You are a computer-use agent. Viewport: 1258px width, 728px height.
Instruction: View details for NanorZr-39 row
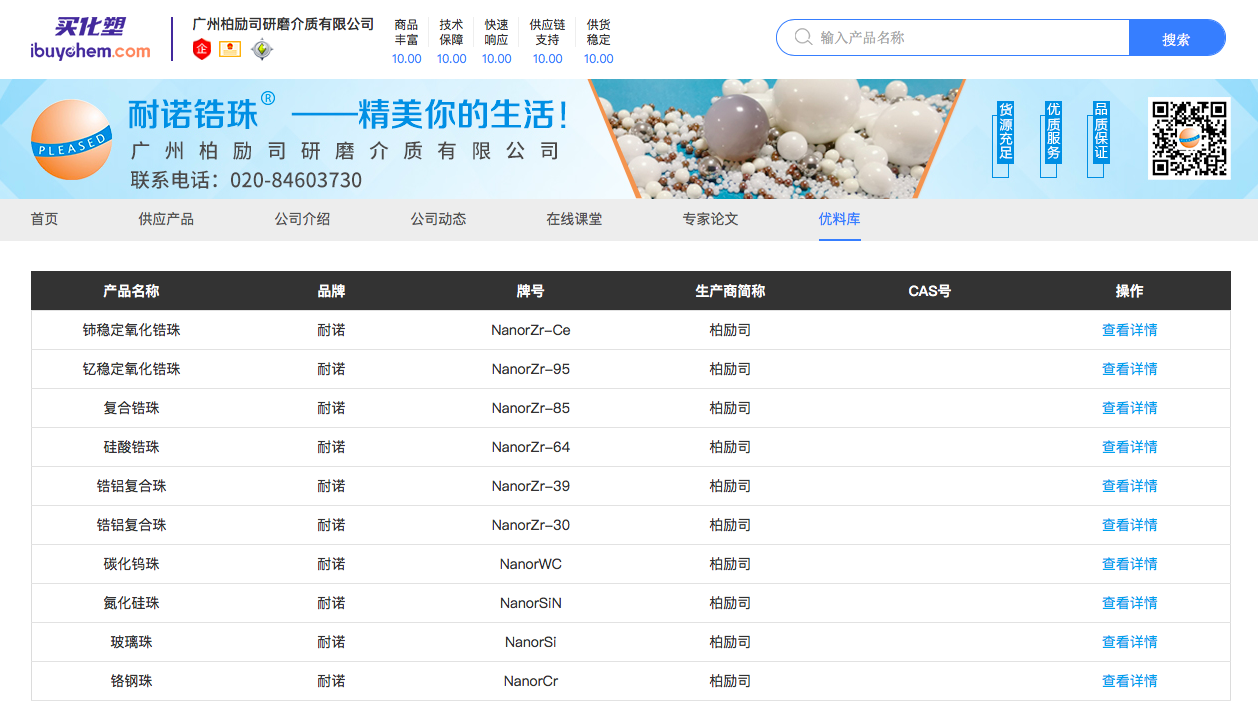[x=1129, y=486]
